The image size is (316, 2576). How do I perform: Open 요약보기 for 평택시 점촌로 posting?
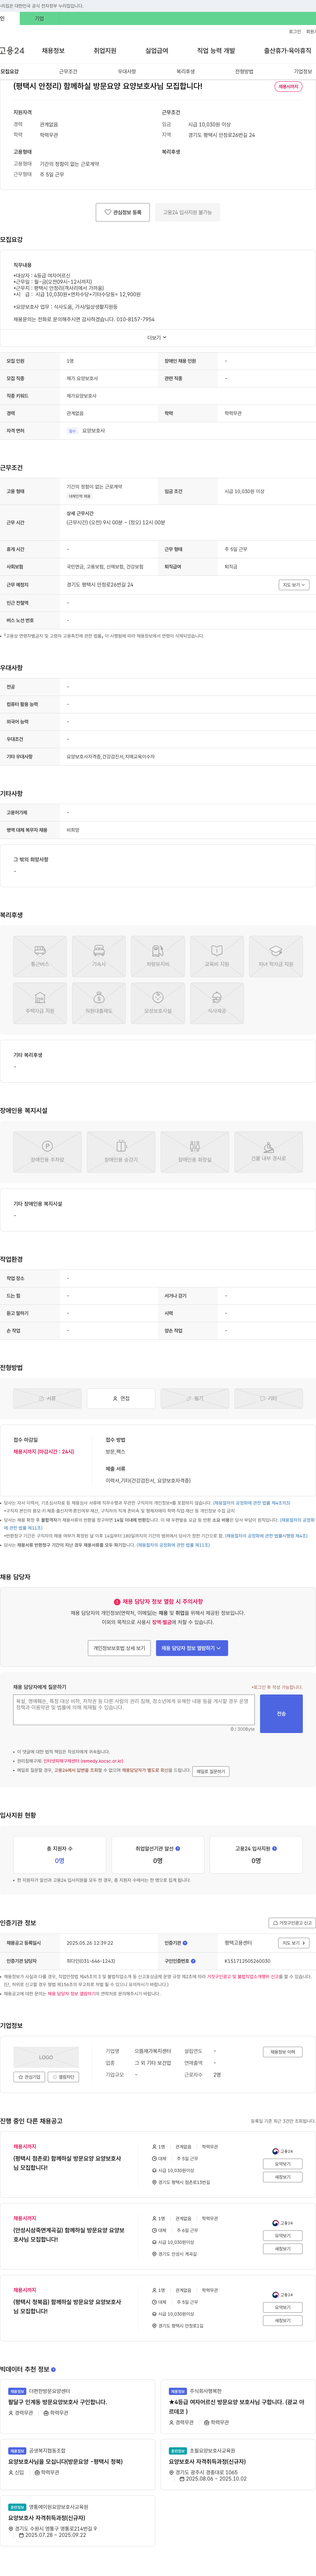283,2164
